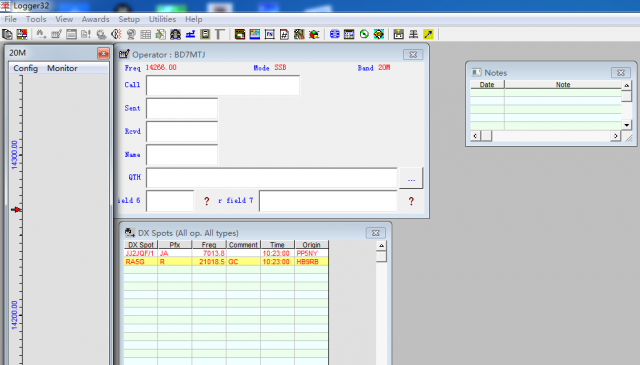The height and width of the screenshot is (365, 640).
Task: Click the logbook entry pencil toolbar icon
Action: pos(56,34)
